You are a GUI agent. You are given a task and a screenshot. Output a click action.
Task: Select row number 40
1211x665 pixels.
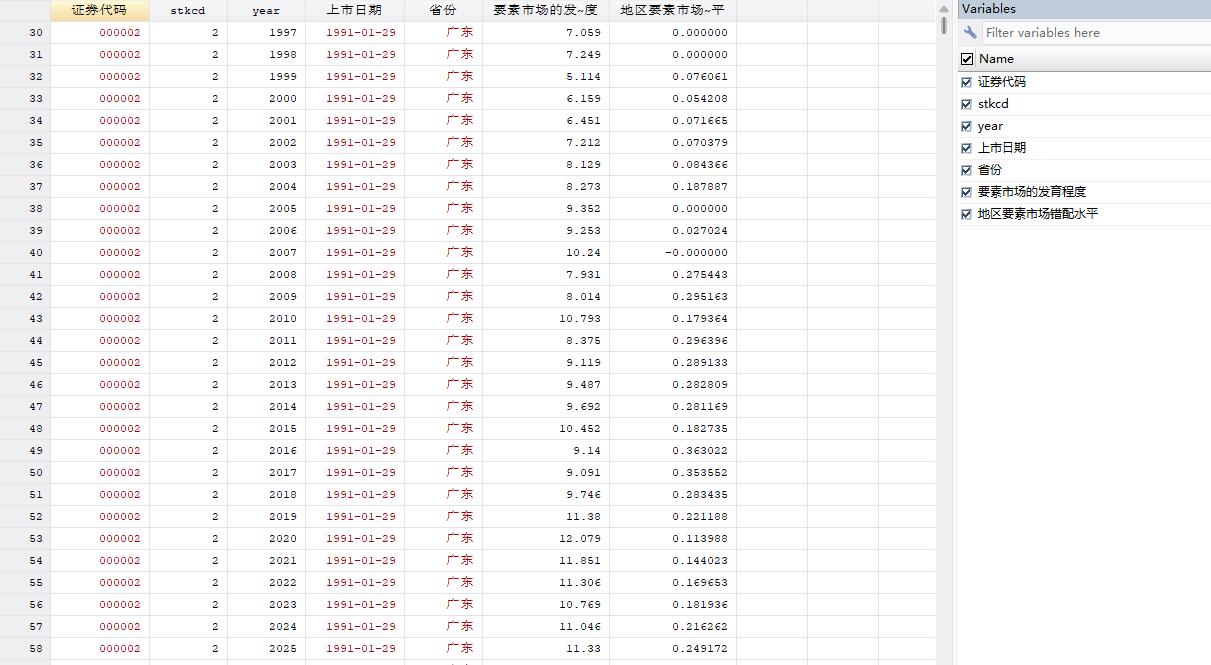coord(25,252)
